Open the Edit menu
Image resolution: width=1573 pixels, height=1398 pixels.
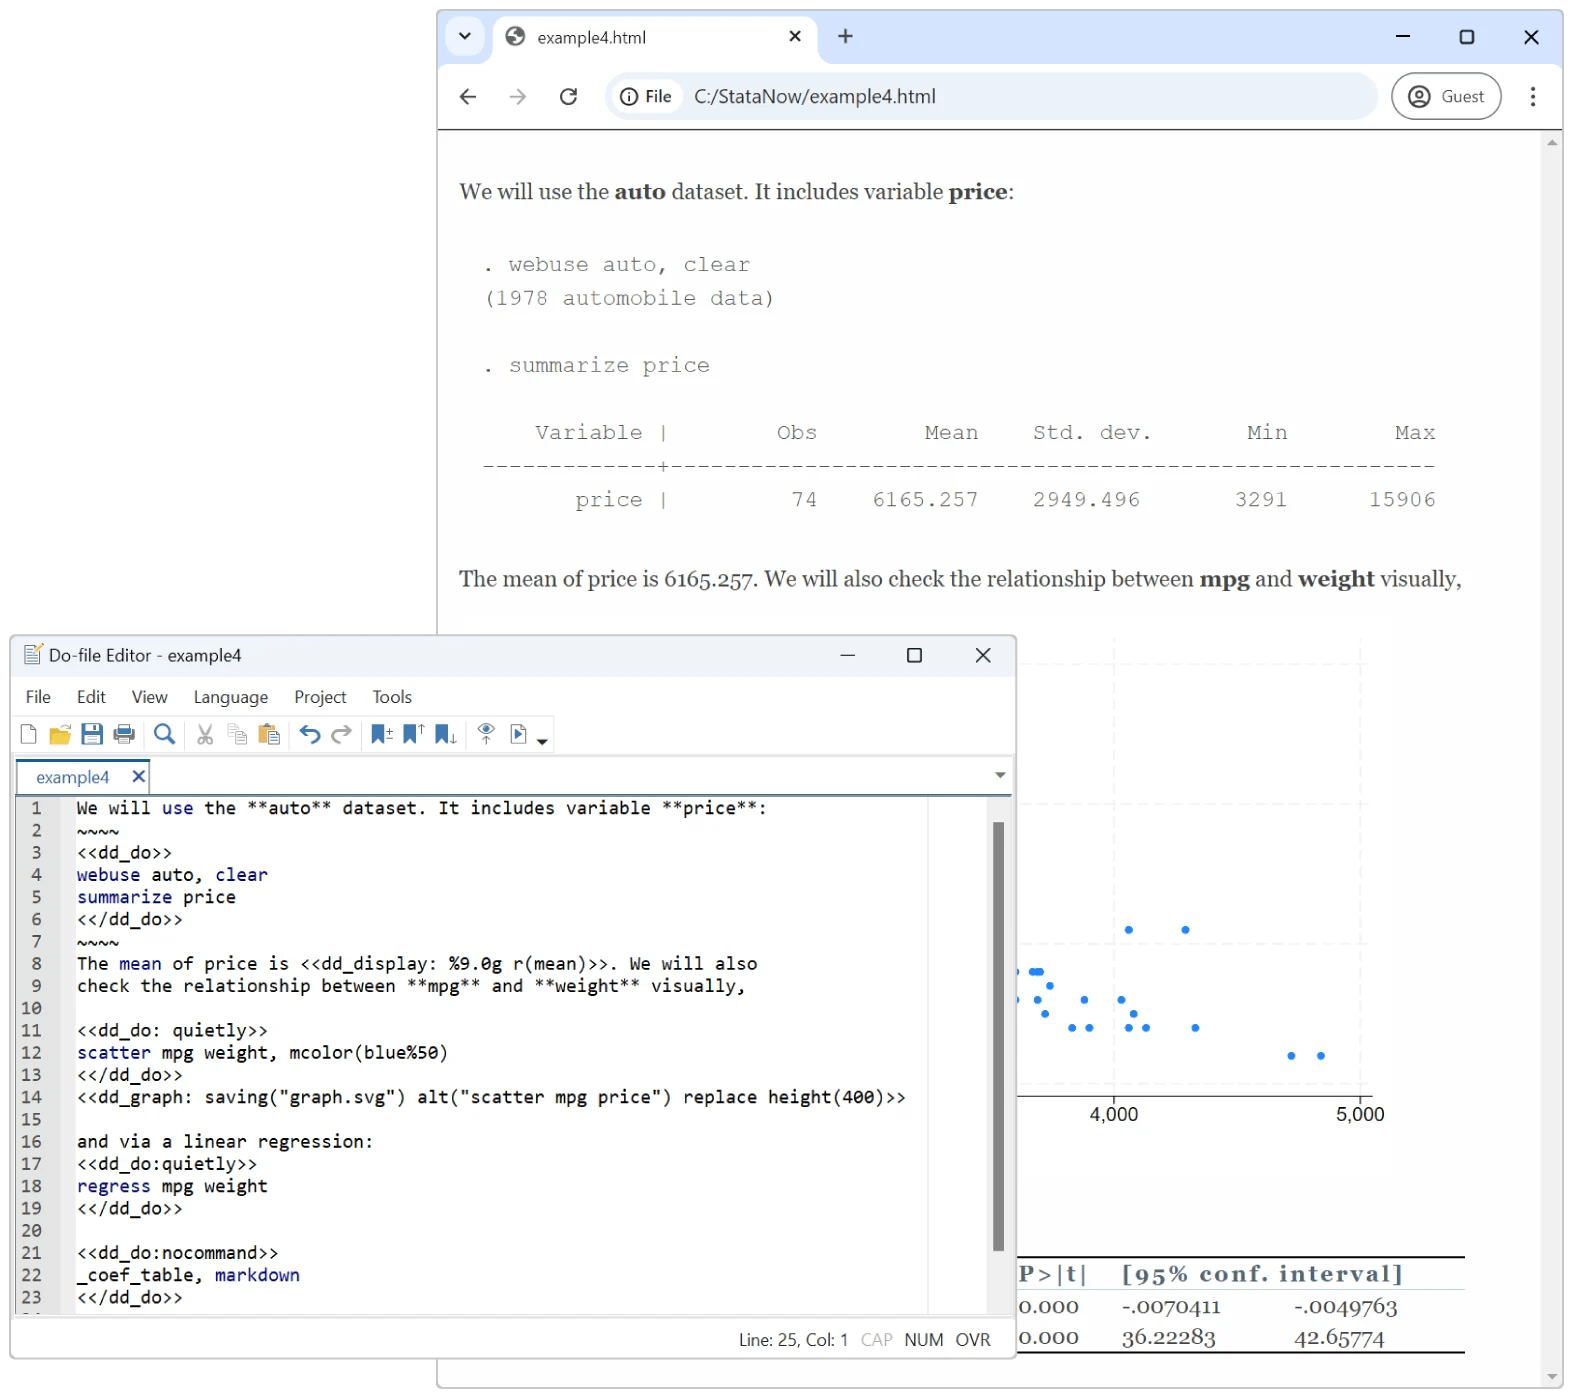click(x=91, y=697)
